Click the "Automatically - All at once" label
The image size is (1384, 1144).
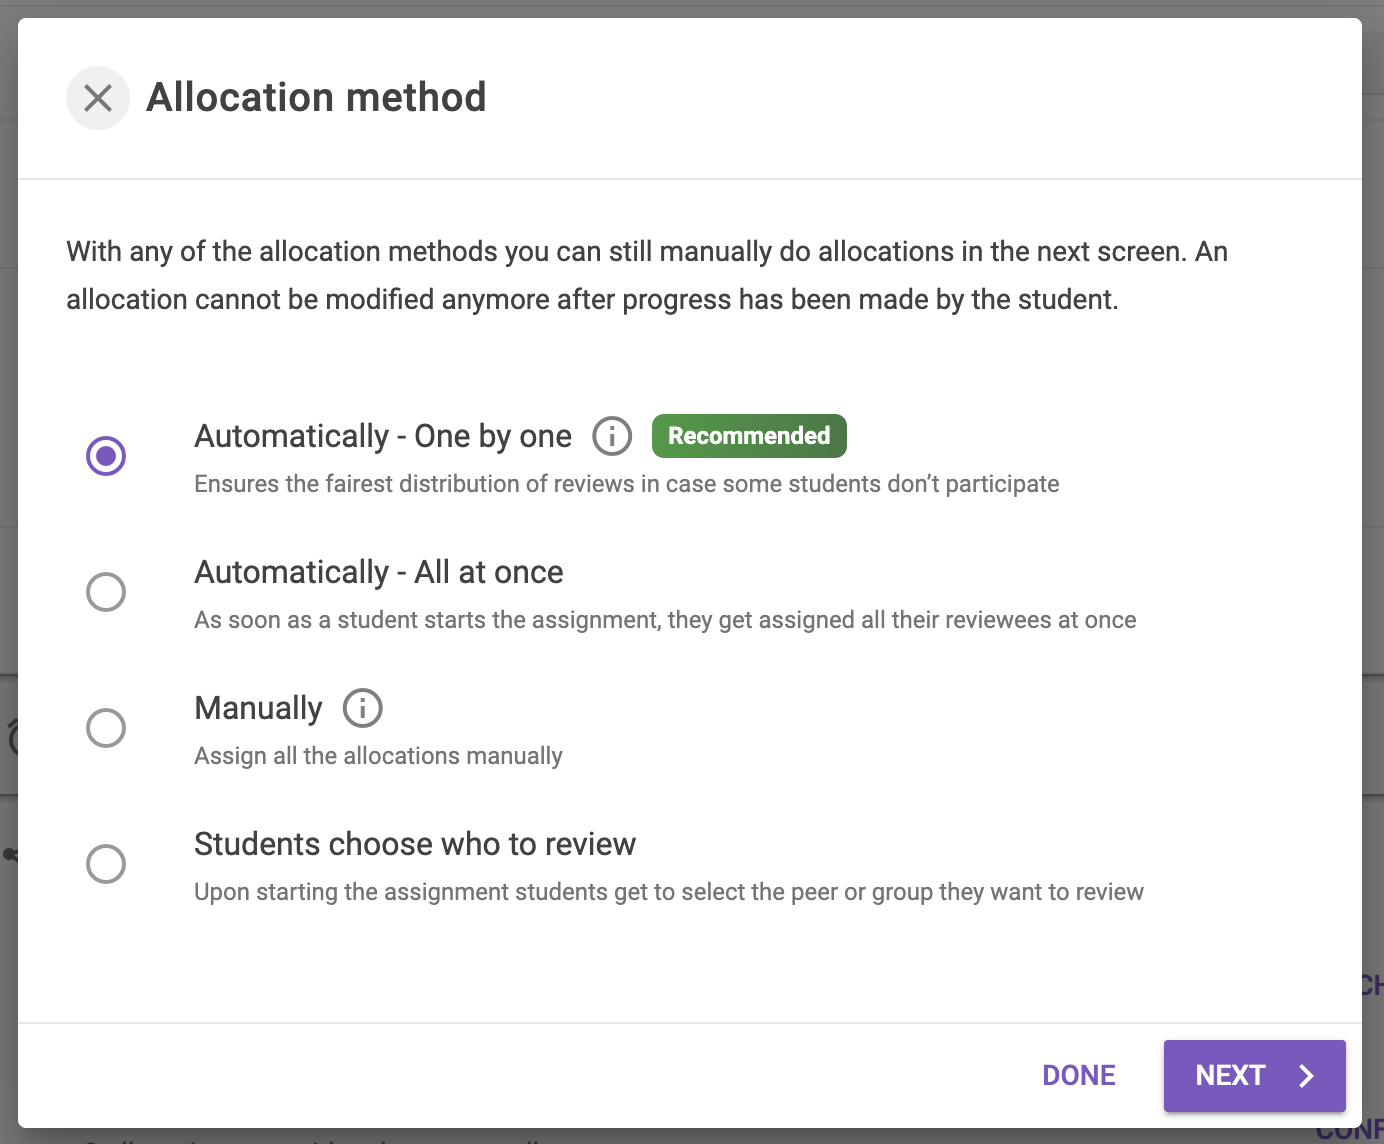(379, 573)
